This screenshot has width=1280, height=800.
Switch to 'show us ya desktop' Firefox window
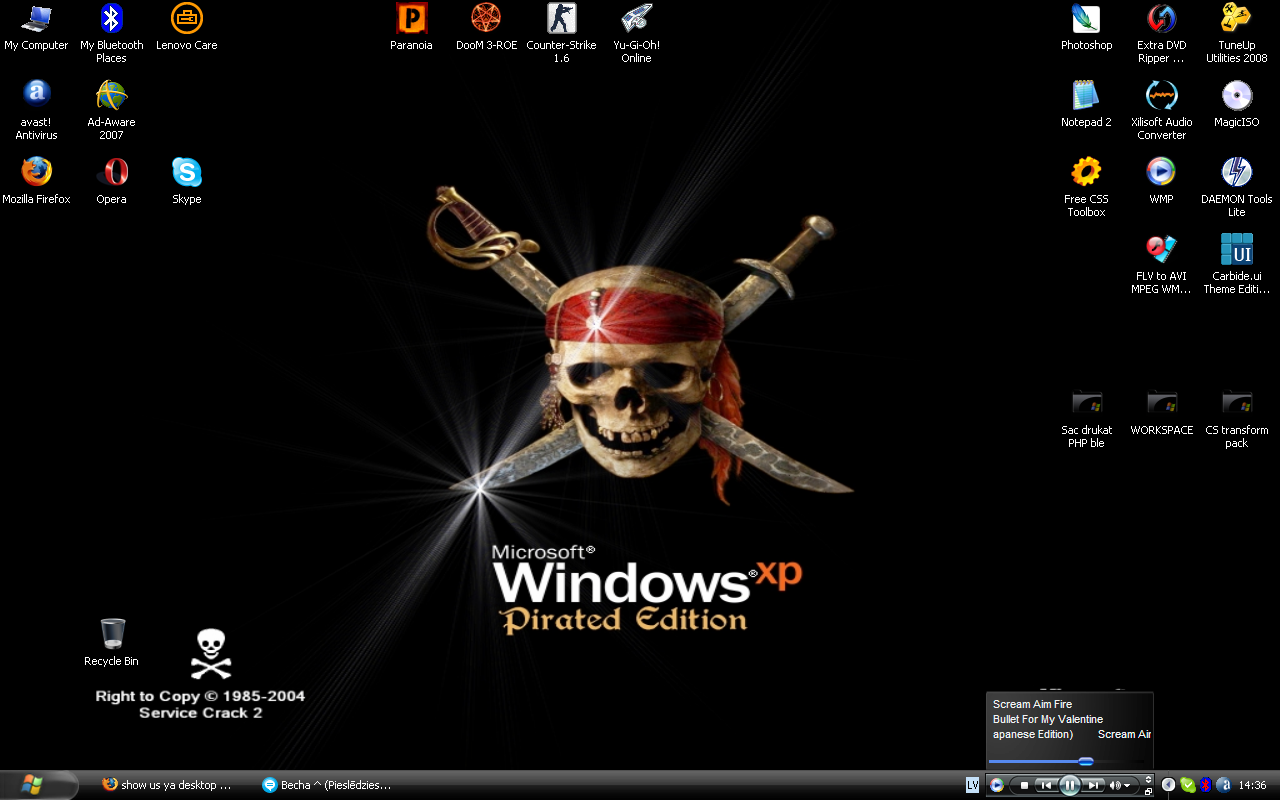[x=168, y=785]
